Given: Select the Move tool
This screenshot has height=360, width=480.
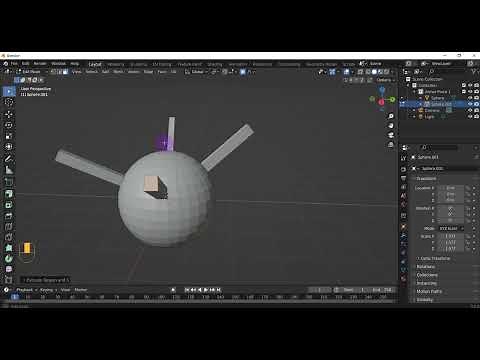Looking at the screenshot, I should [9, 114].
